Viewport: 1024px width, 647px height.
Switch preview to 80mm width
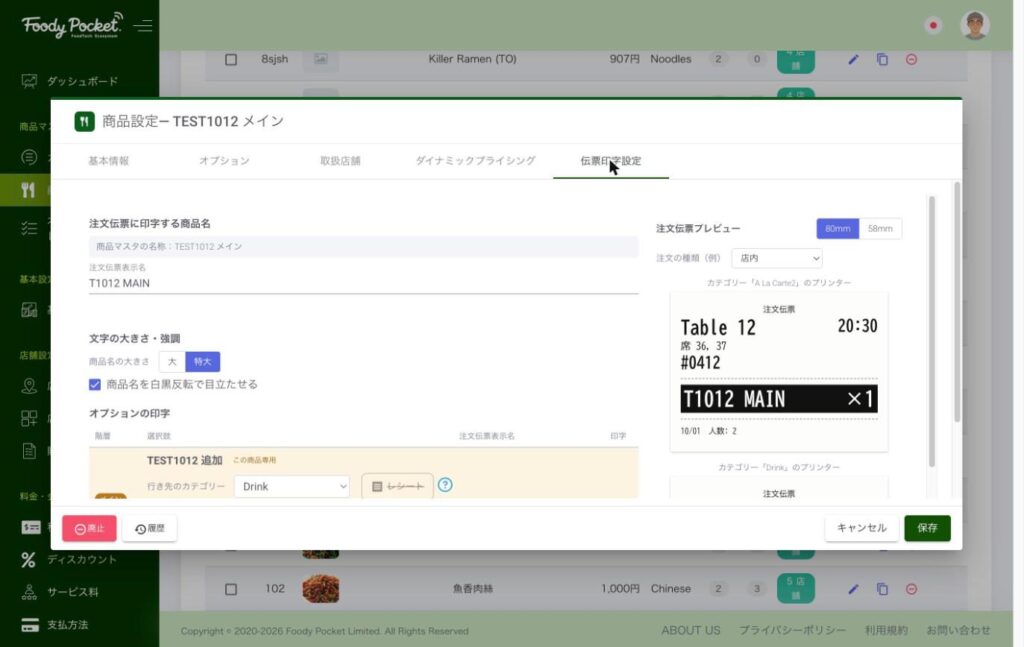pyautogui.click(x=837, y=229)
